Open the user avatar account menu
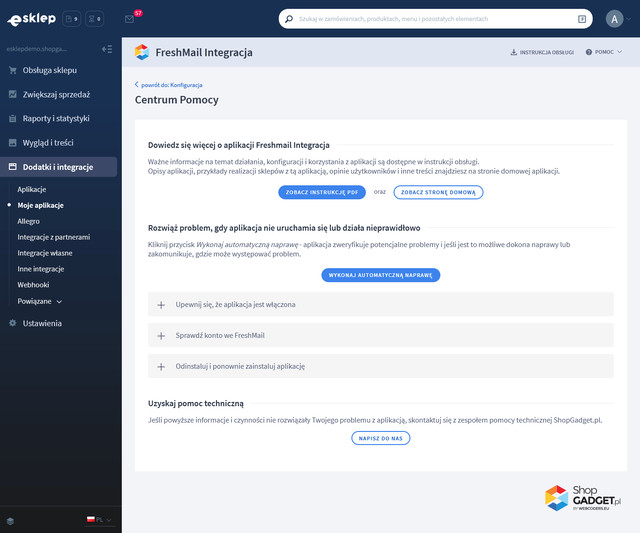This screenshot has width=640, height=533. pyautogui.click(x=614, y=19)
